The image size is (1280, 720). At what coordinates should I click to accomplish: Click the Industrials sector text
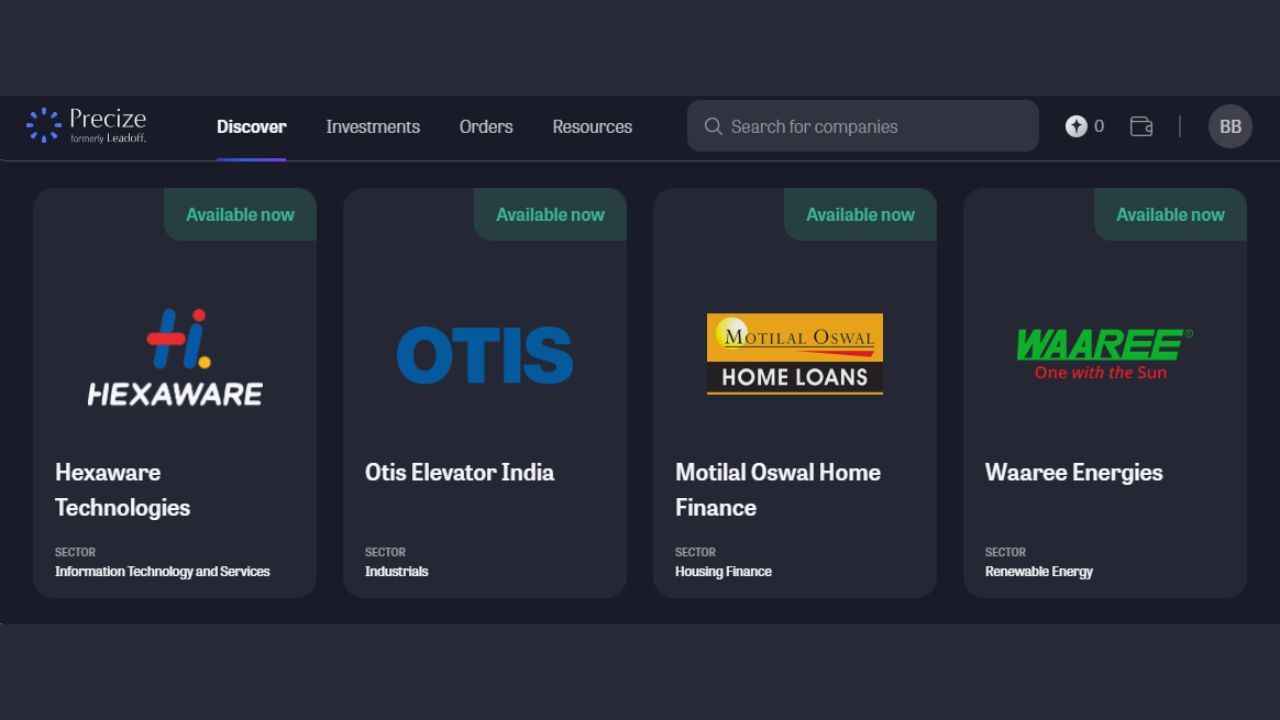[396, 572]
